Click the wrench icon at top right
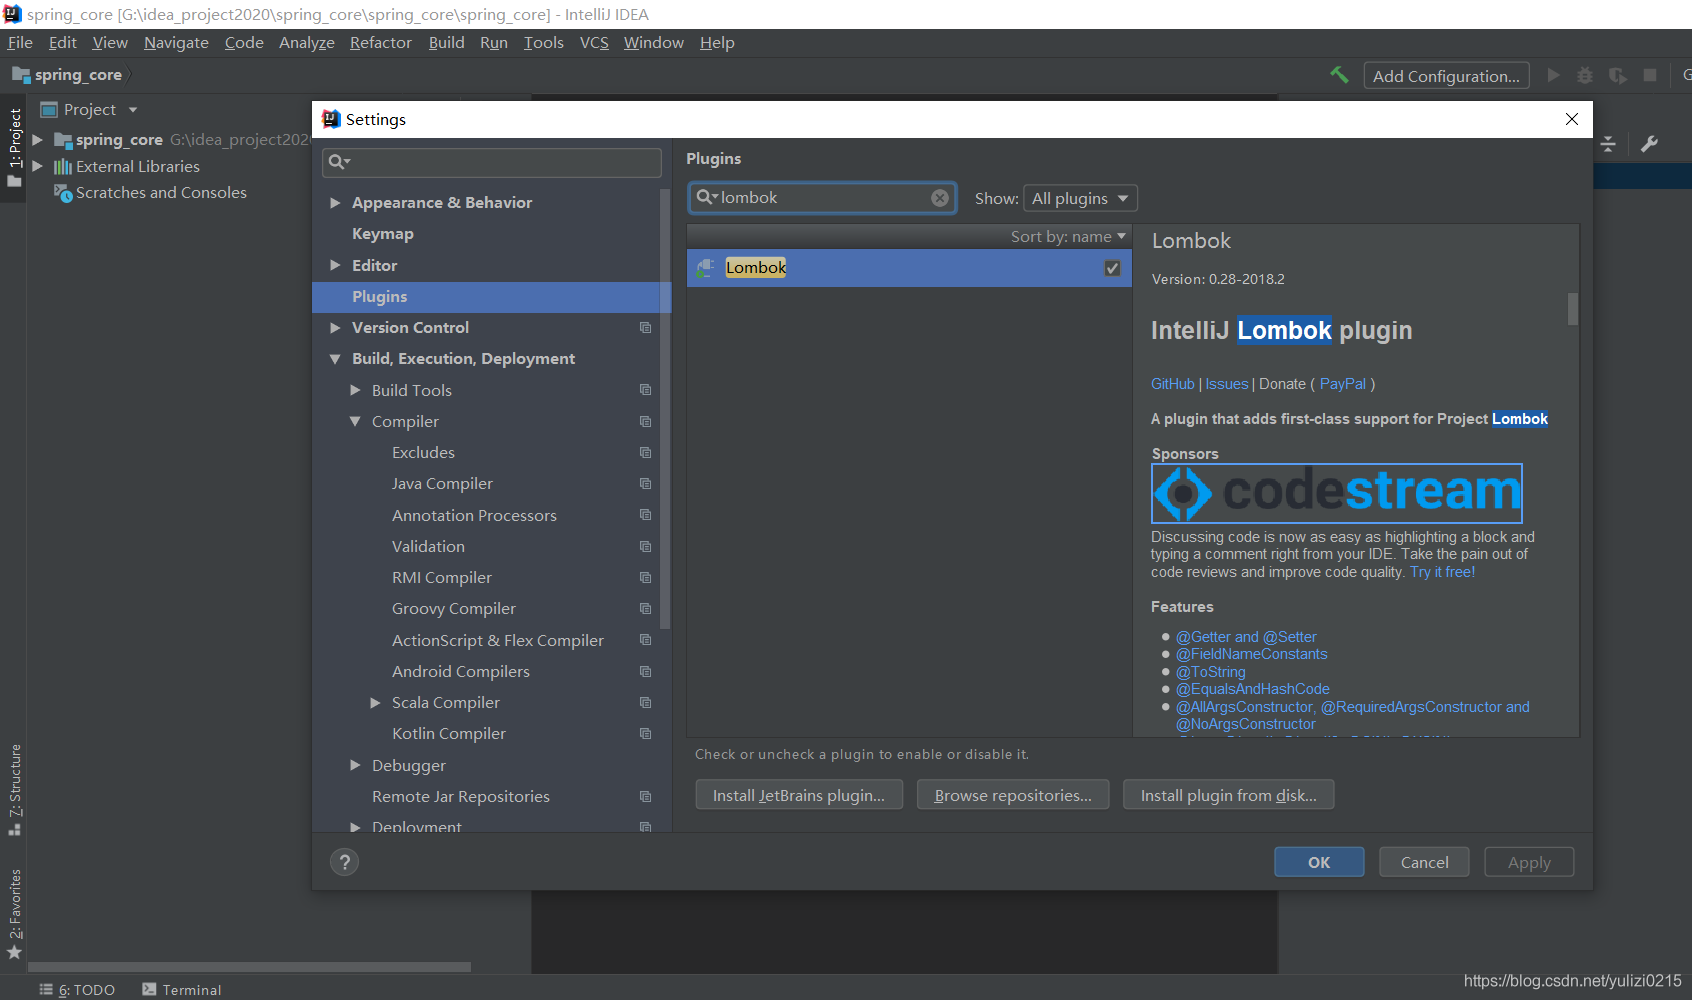This screenshot has height=1000, width=1692. (x=1649, y=144)
